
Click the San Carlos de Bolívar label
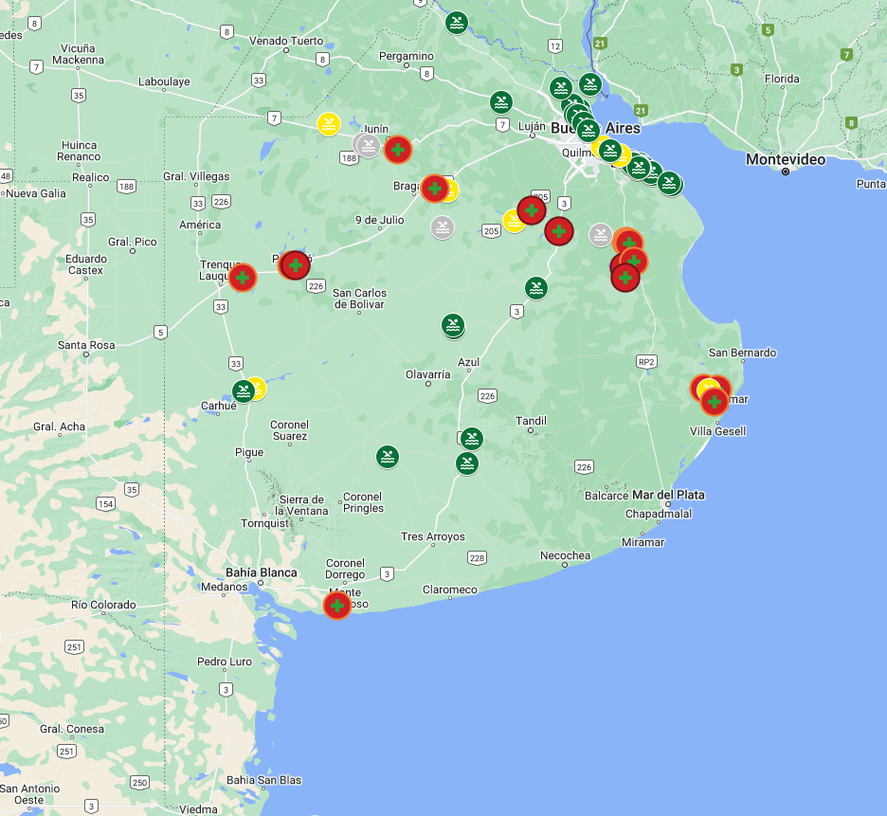(359, 299)
